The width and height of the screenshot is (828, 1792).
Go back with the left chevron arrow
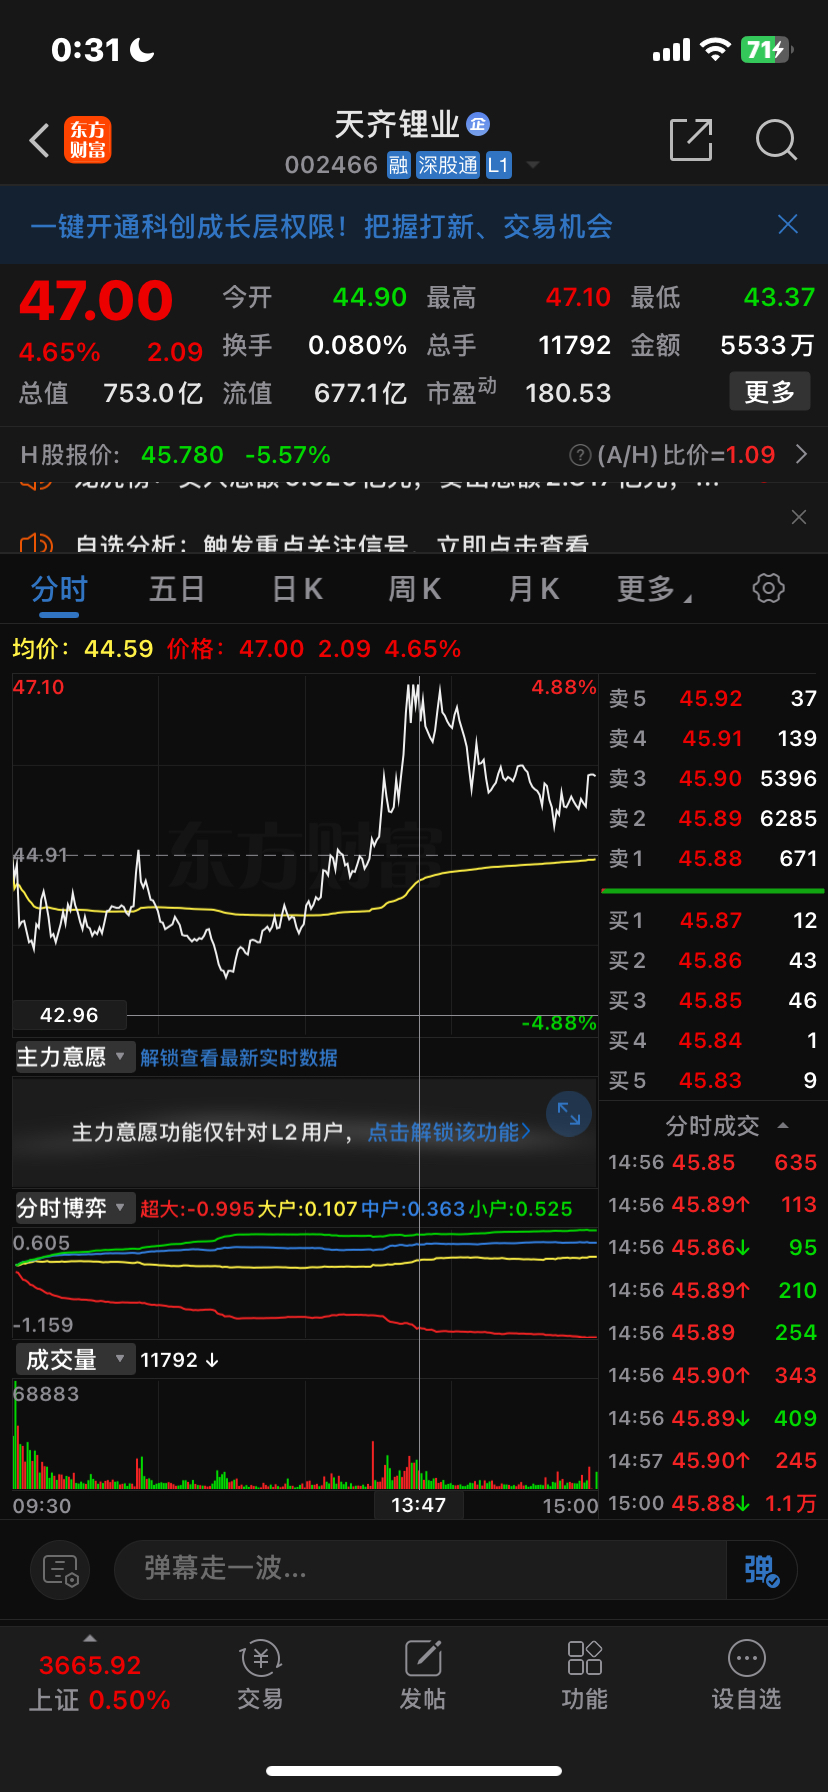click(39, 141)
